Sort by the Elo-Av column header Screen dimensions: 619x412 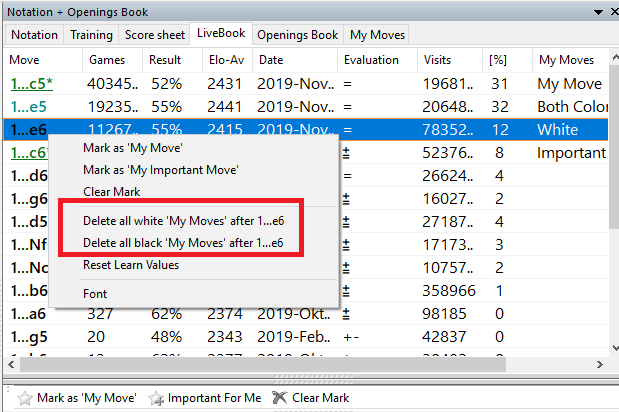point(226,60)
